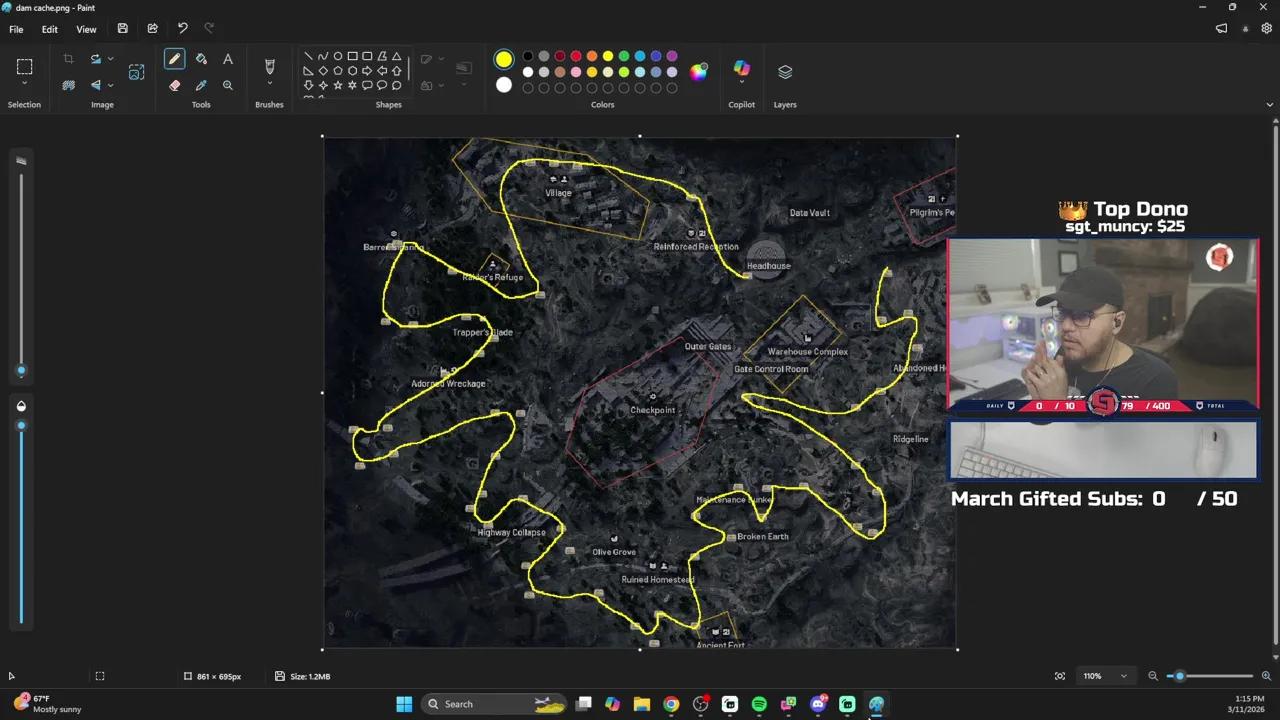Open the Edit colors wheel
Viewport: 1280px width, 720px height.
pyautogui.click(x=698, y=71)
